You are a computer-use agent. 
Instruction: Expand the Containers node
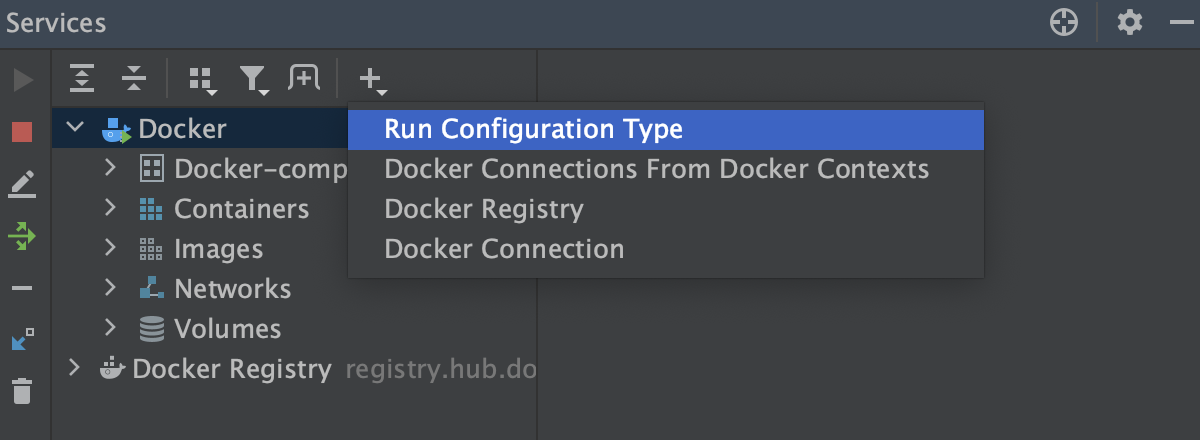(111, 208)
